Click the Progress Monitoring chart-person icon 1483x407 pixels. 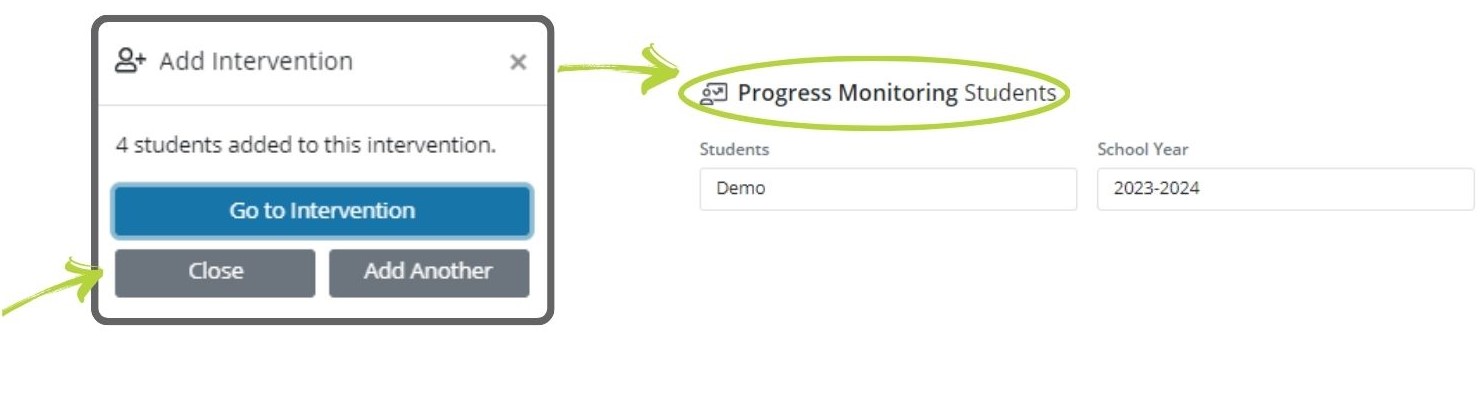[x=714, y=94]
